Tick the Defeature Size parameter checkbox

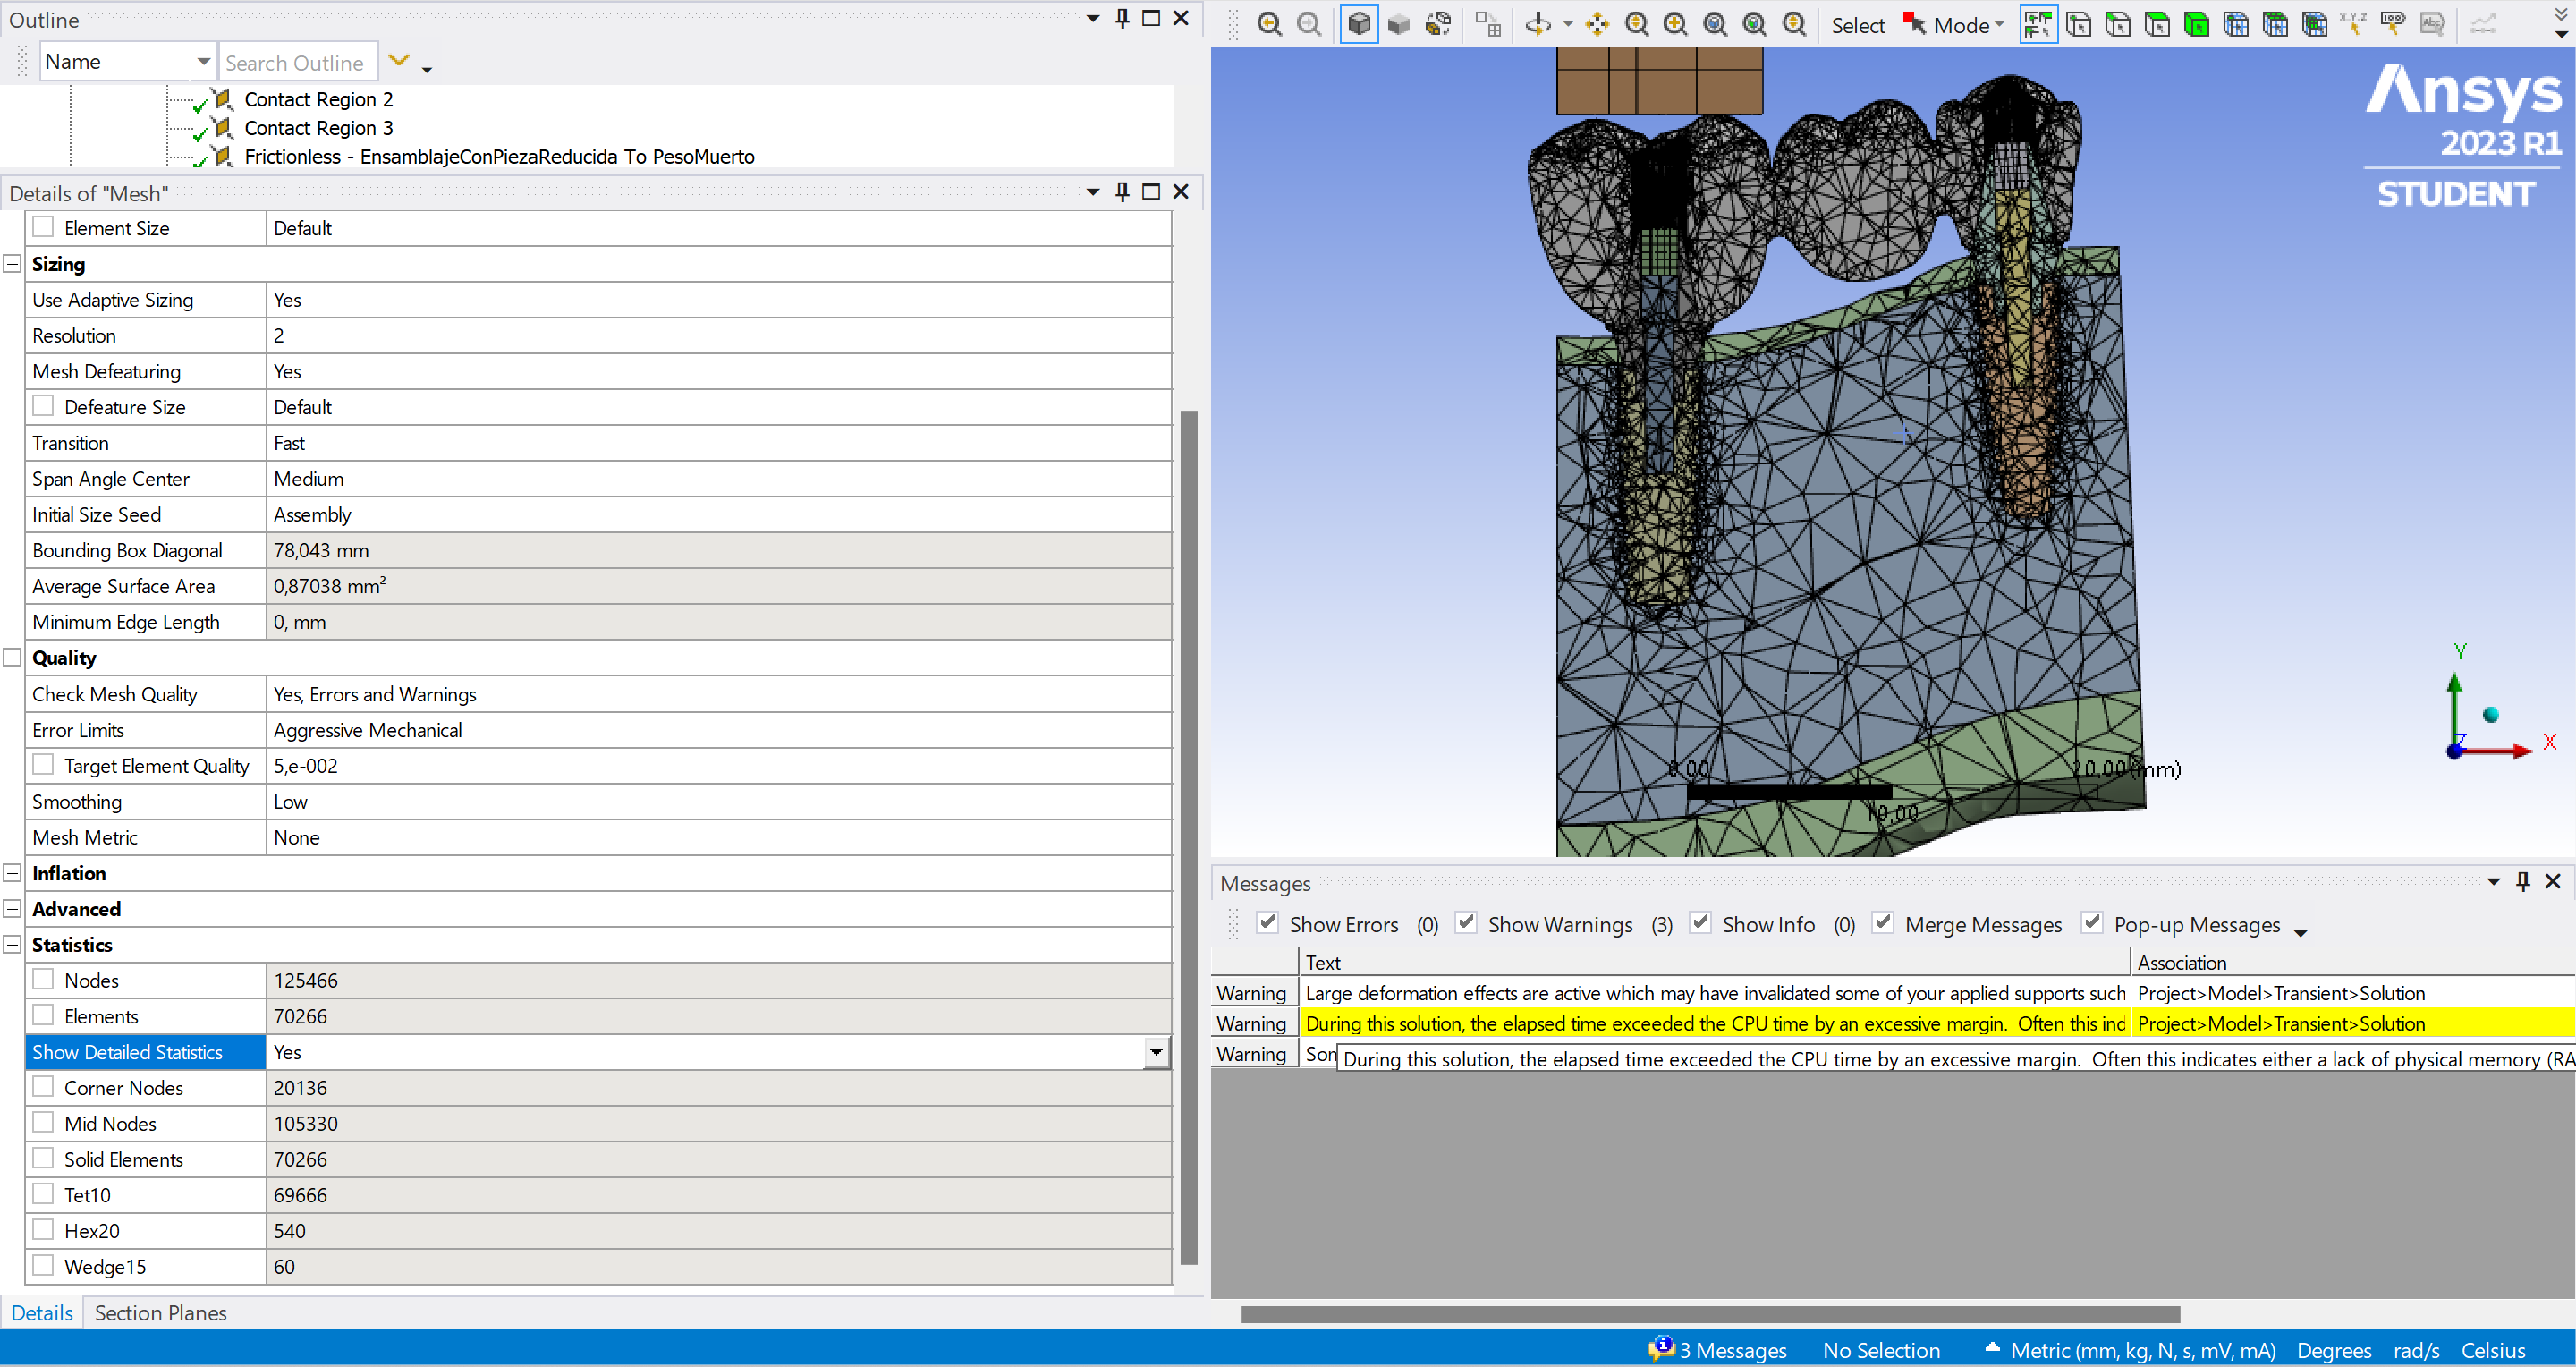pos(43,407)
